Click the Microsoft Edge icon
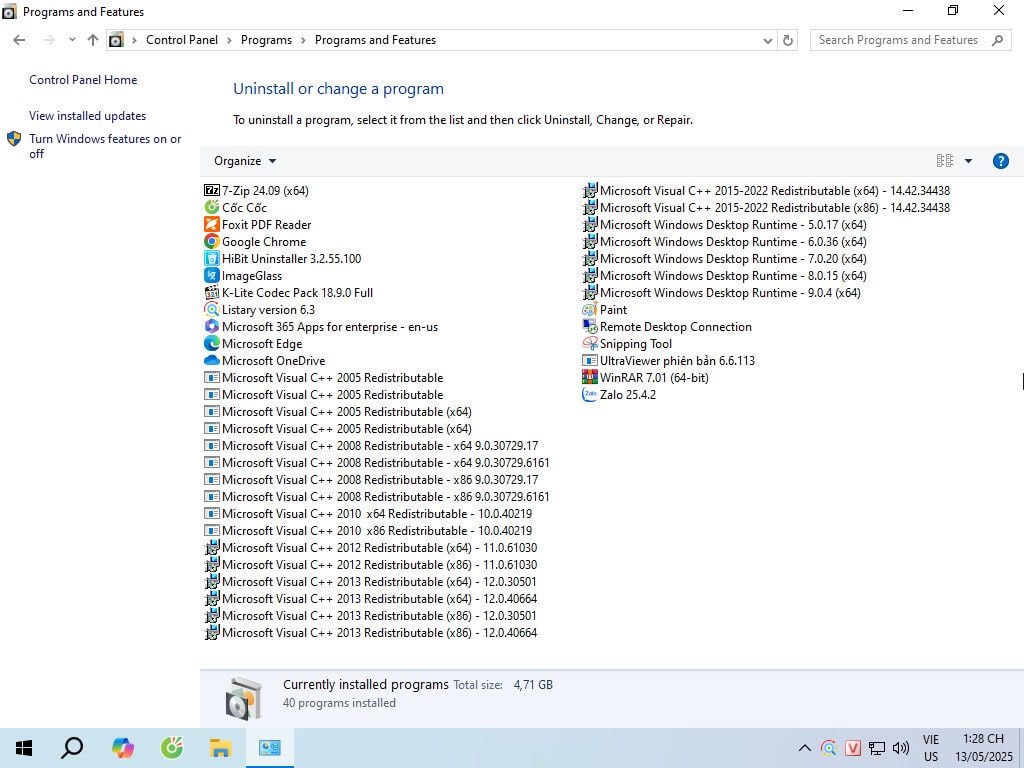The image size is (1024, 768). [x=212, y=344]
